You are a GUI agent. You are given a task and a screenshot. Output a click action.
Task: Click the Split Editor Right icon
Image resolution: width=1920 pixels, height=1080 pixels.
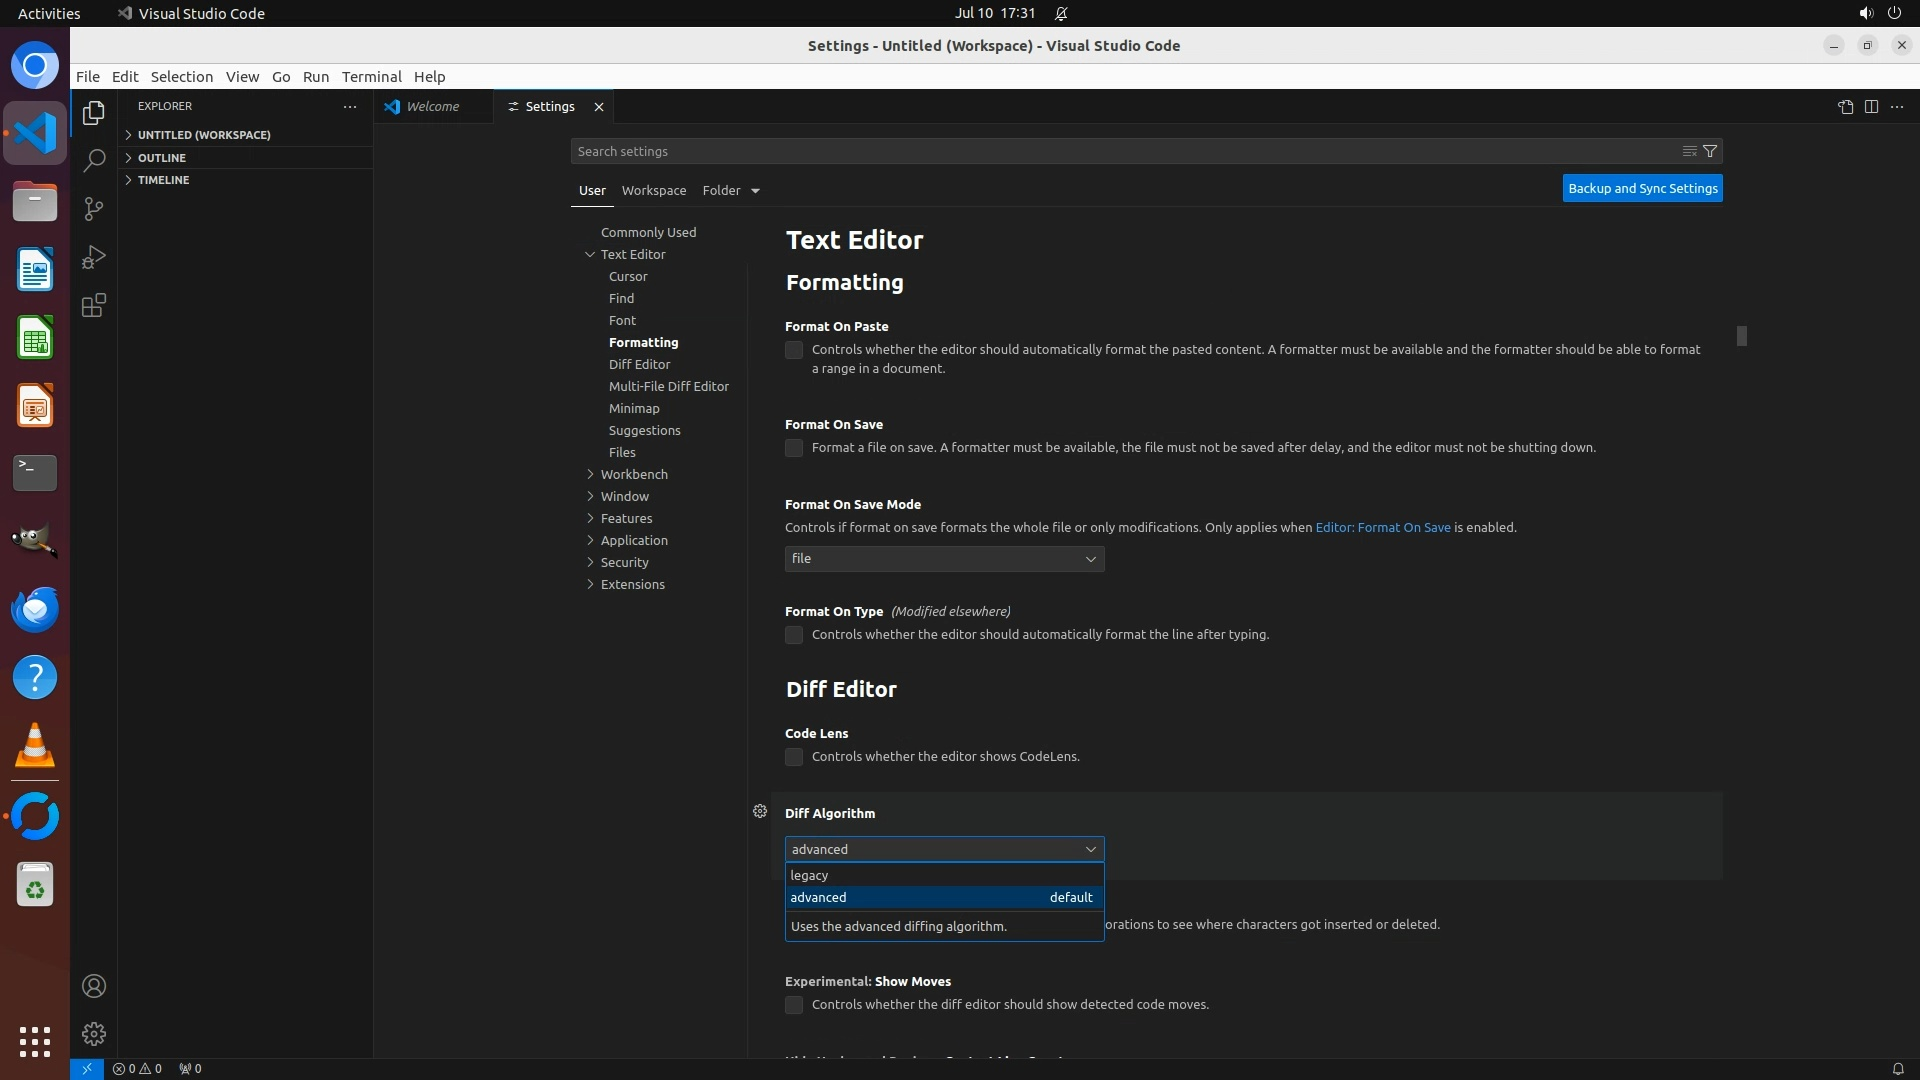(1871, 107)
